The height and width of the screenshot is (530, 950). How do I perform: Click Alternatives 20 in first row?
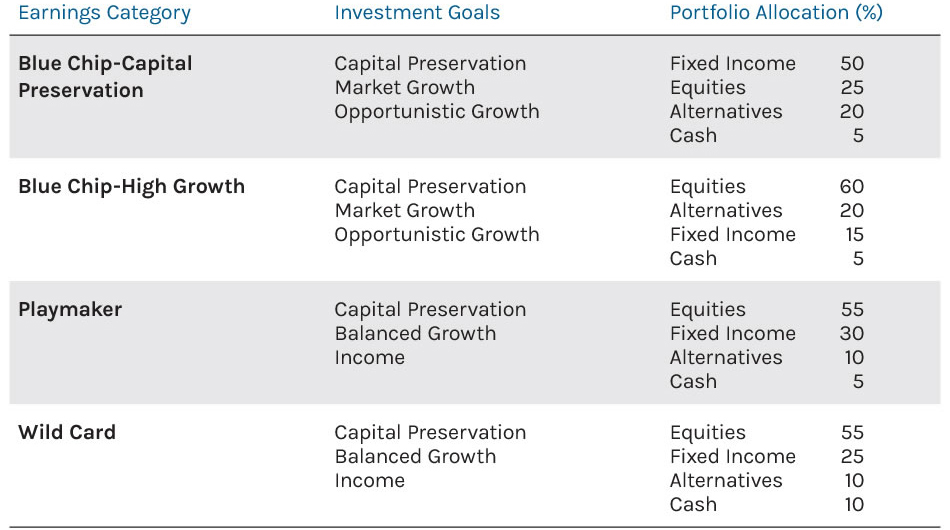tap(851, 111)
